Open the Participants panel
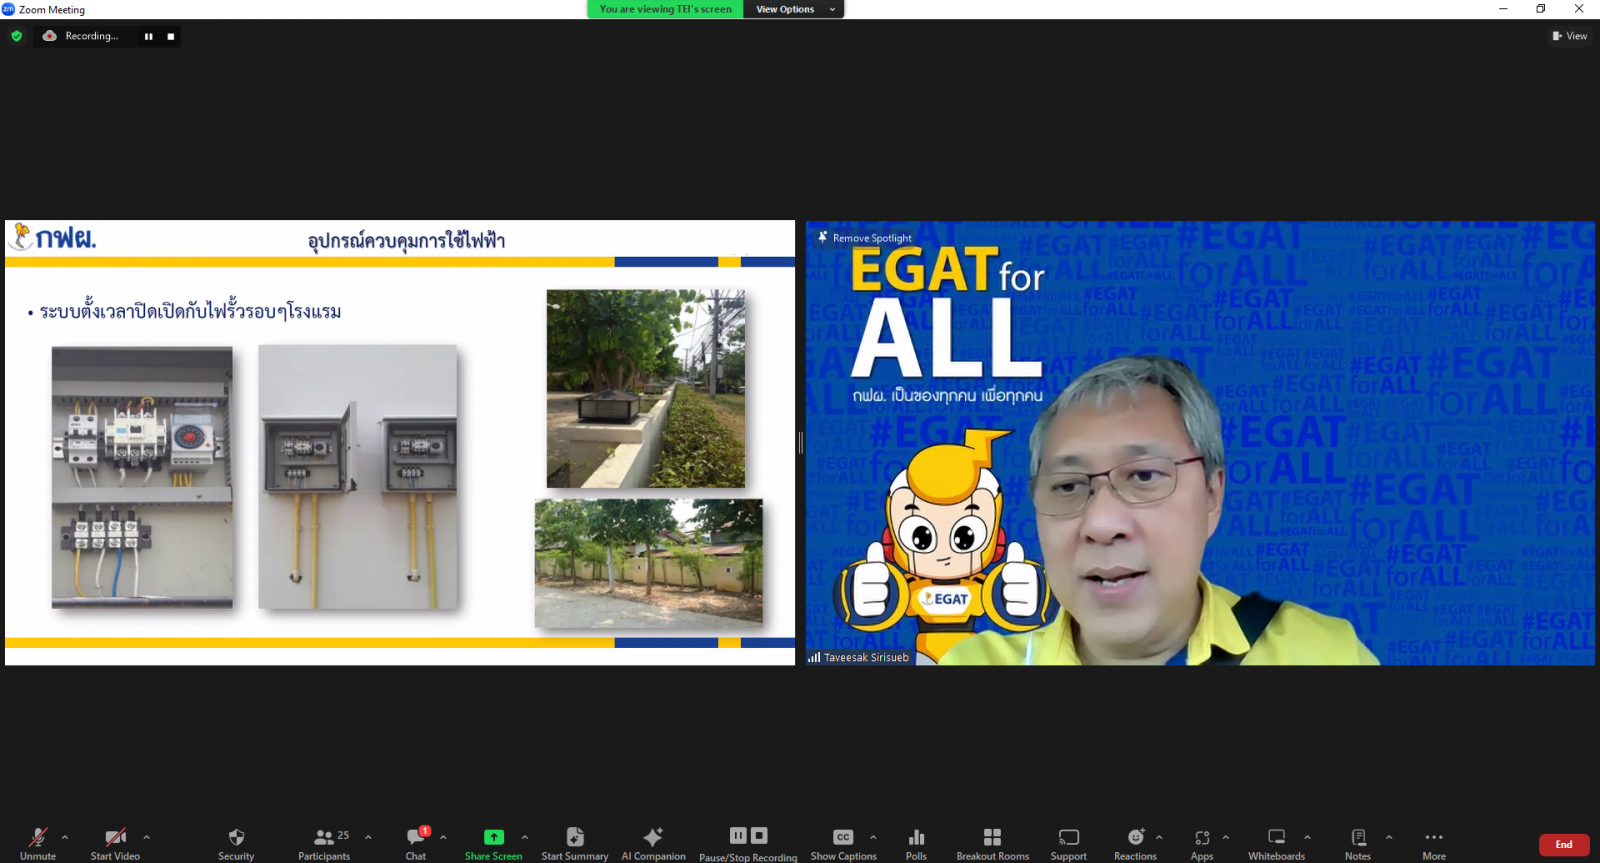 pos(324,843)
